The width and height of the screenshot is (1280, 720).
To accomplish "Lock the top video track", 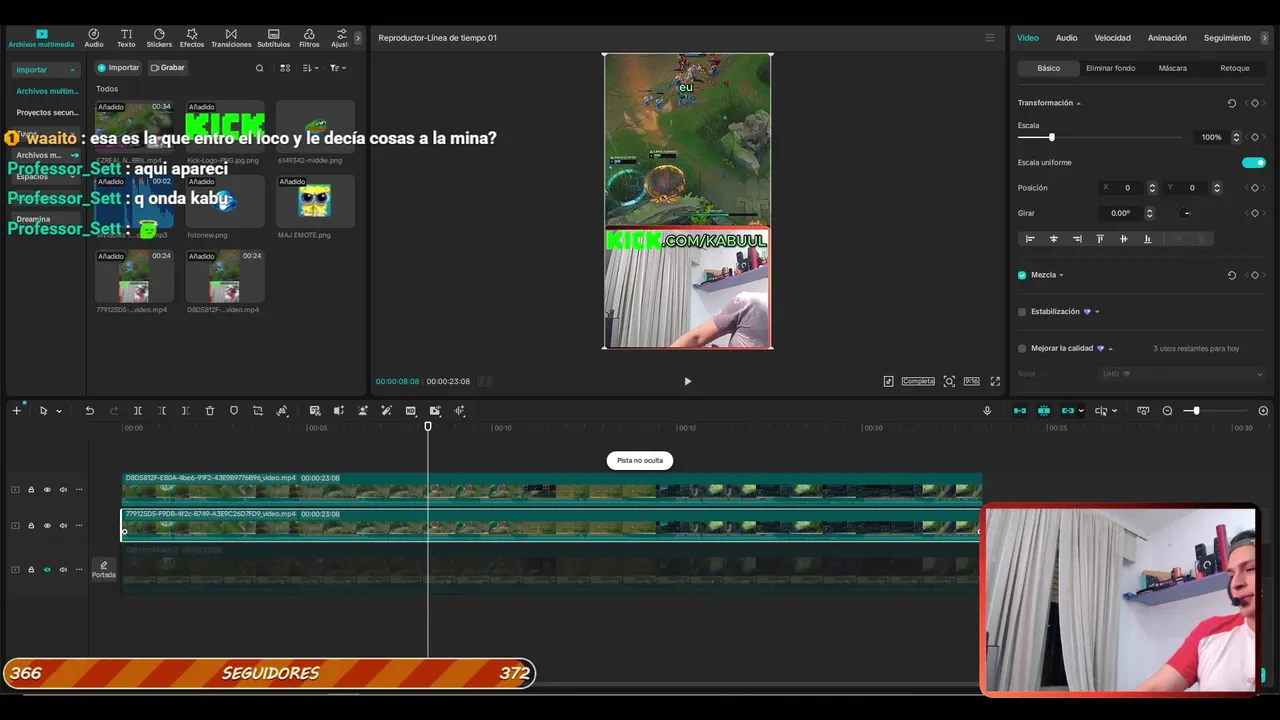I will tap(31, 489).
